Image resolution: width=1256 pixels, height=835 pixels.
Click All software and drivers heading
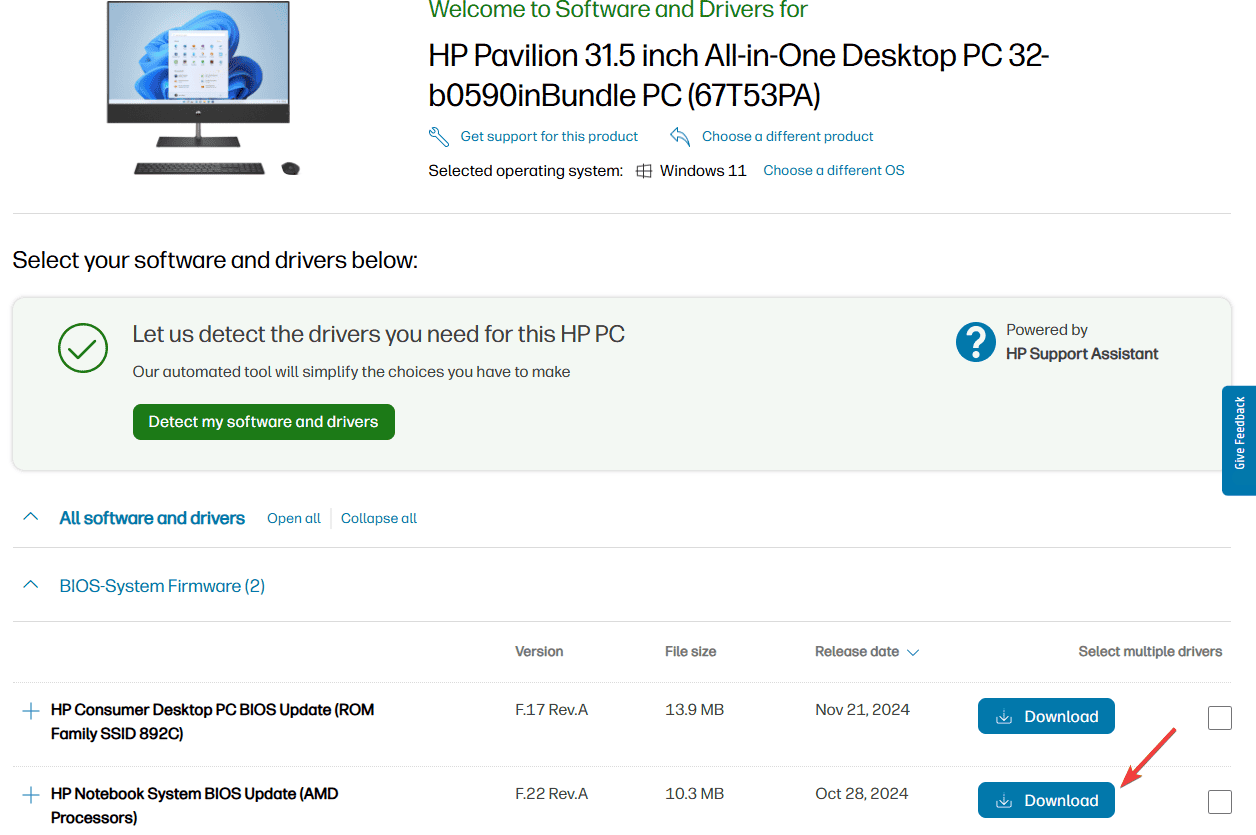(152, 518)
